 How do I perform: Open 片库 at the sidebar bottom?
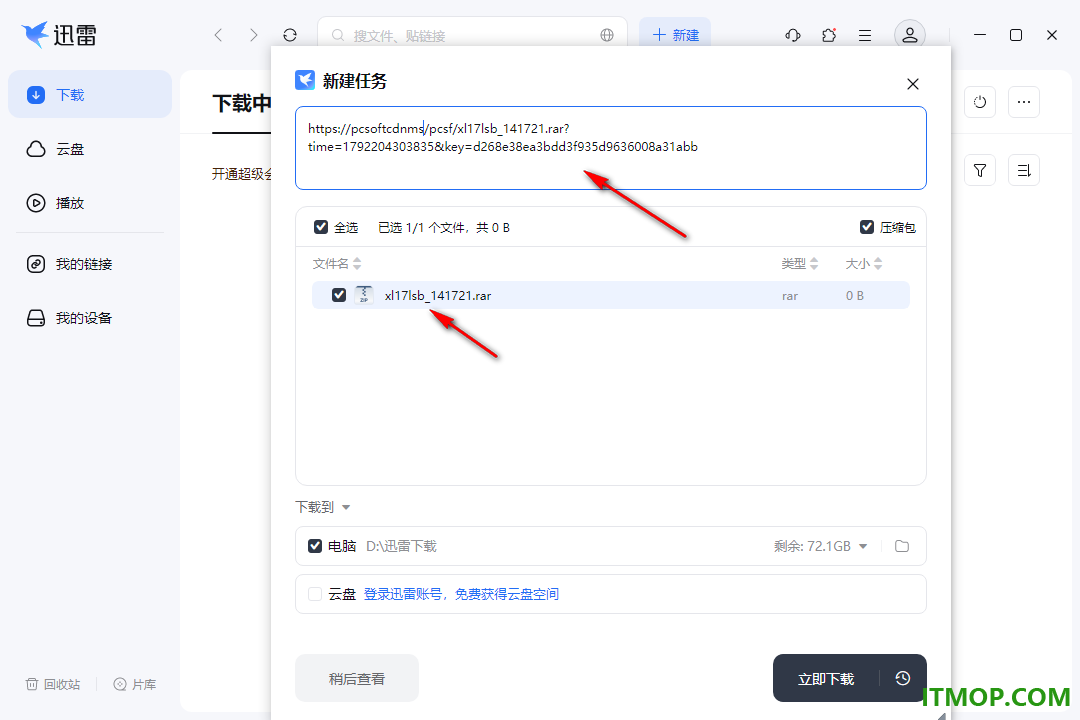135,684
